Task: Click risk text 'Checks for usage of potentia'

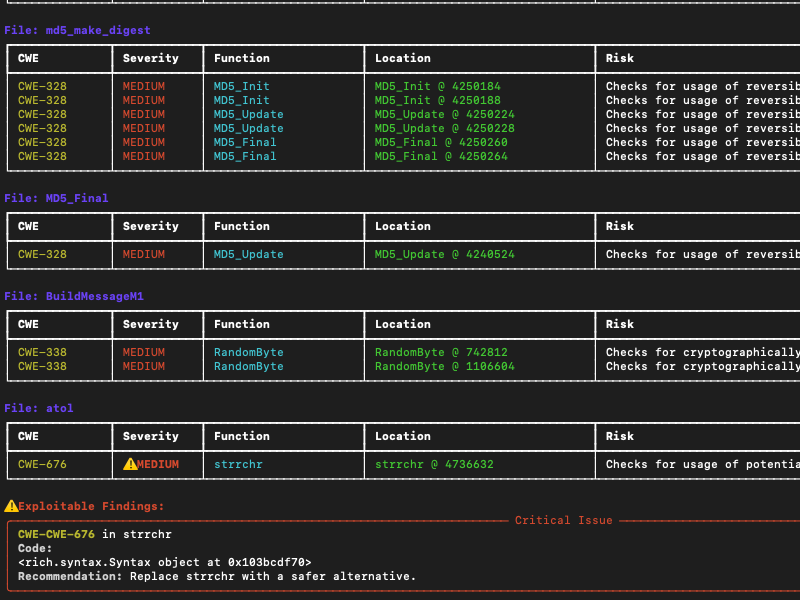Action: [x=703, y=464]
